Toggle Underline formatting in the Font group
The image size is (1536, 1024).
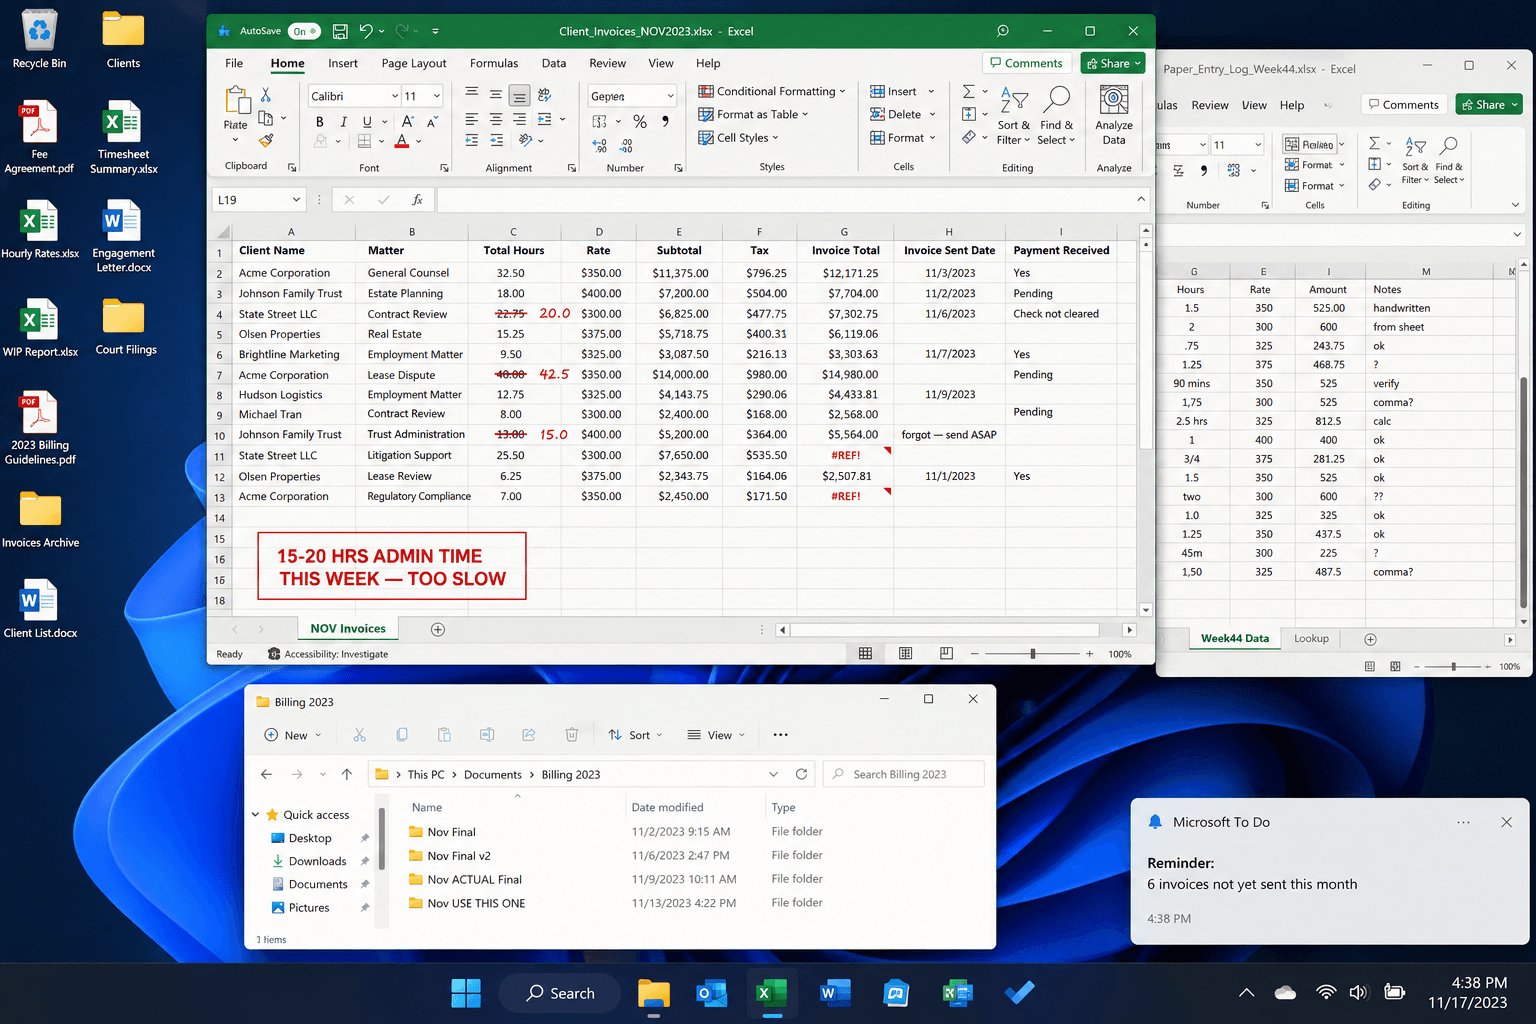click(367, 122)
